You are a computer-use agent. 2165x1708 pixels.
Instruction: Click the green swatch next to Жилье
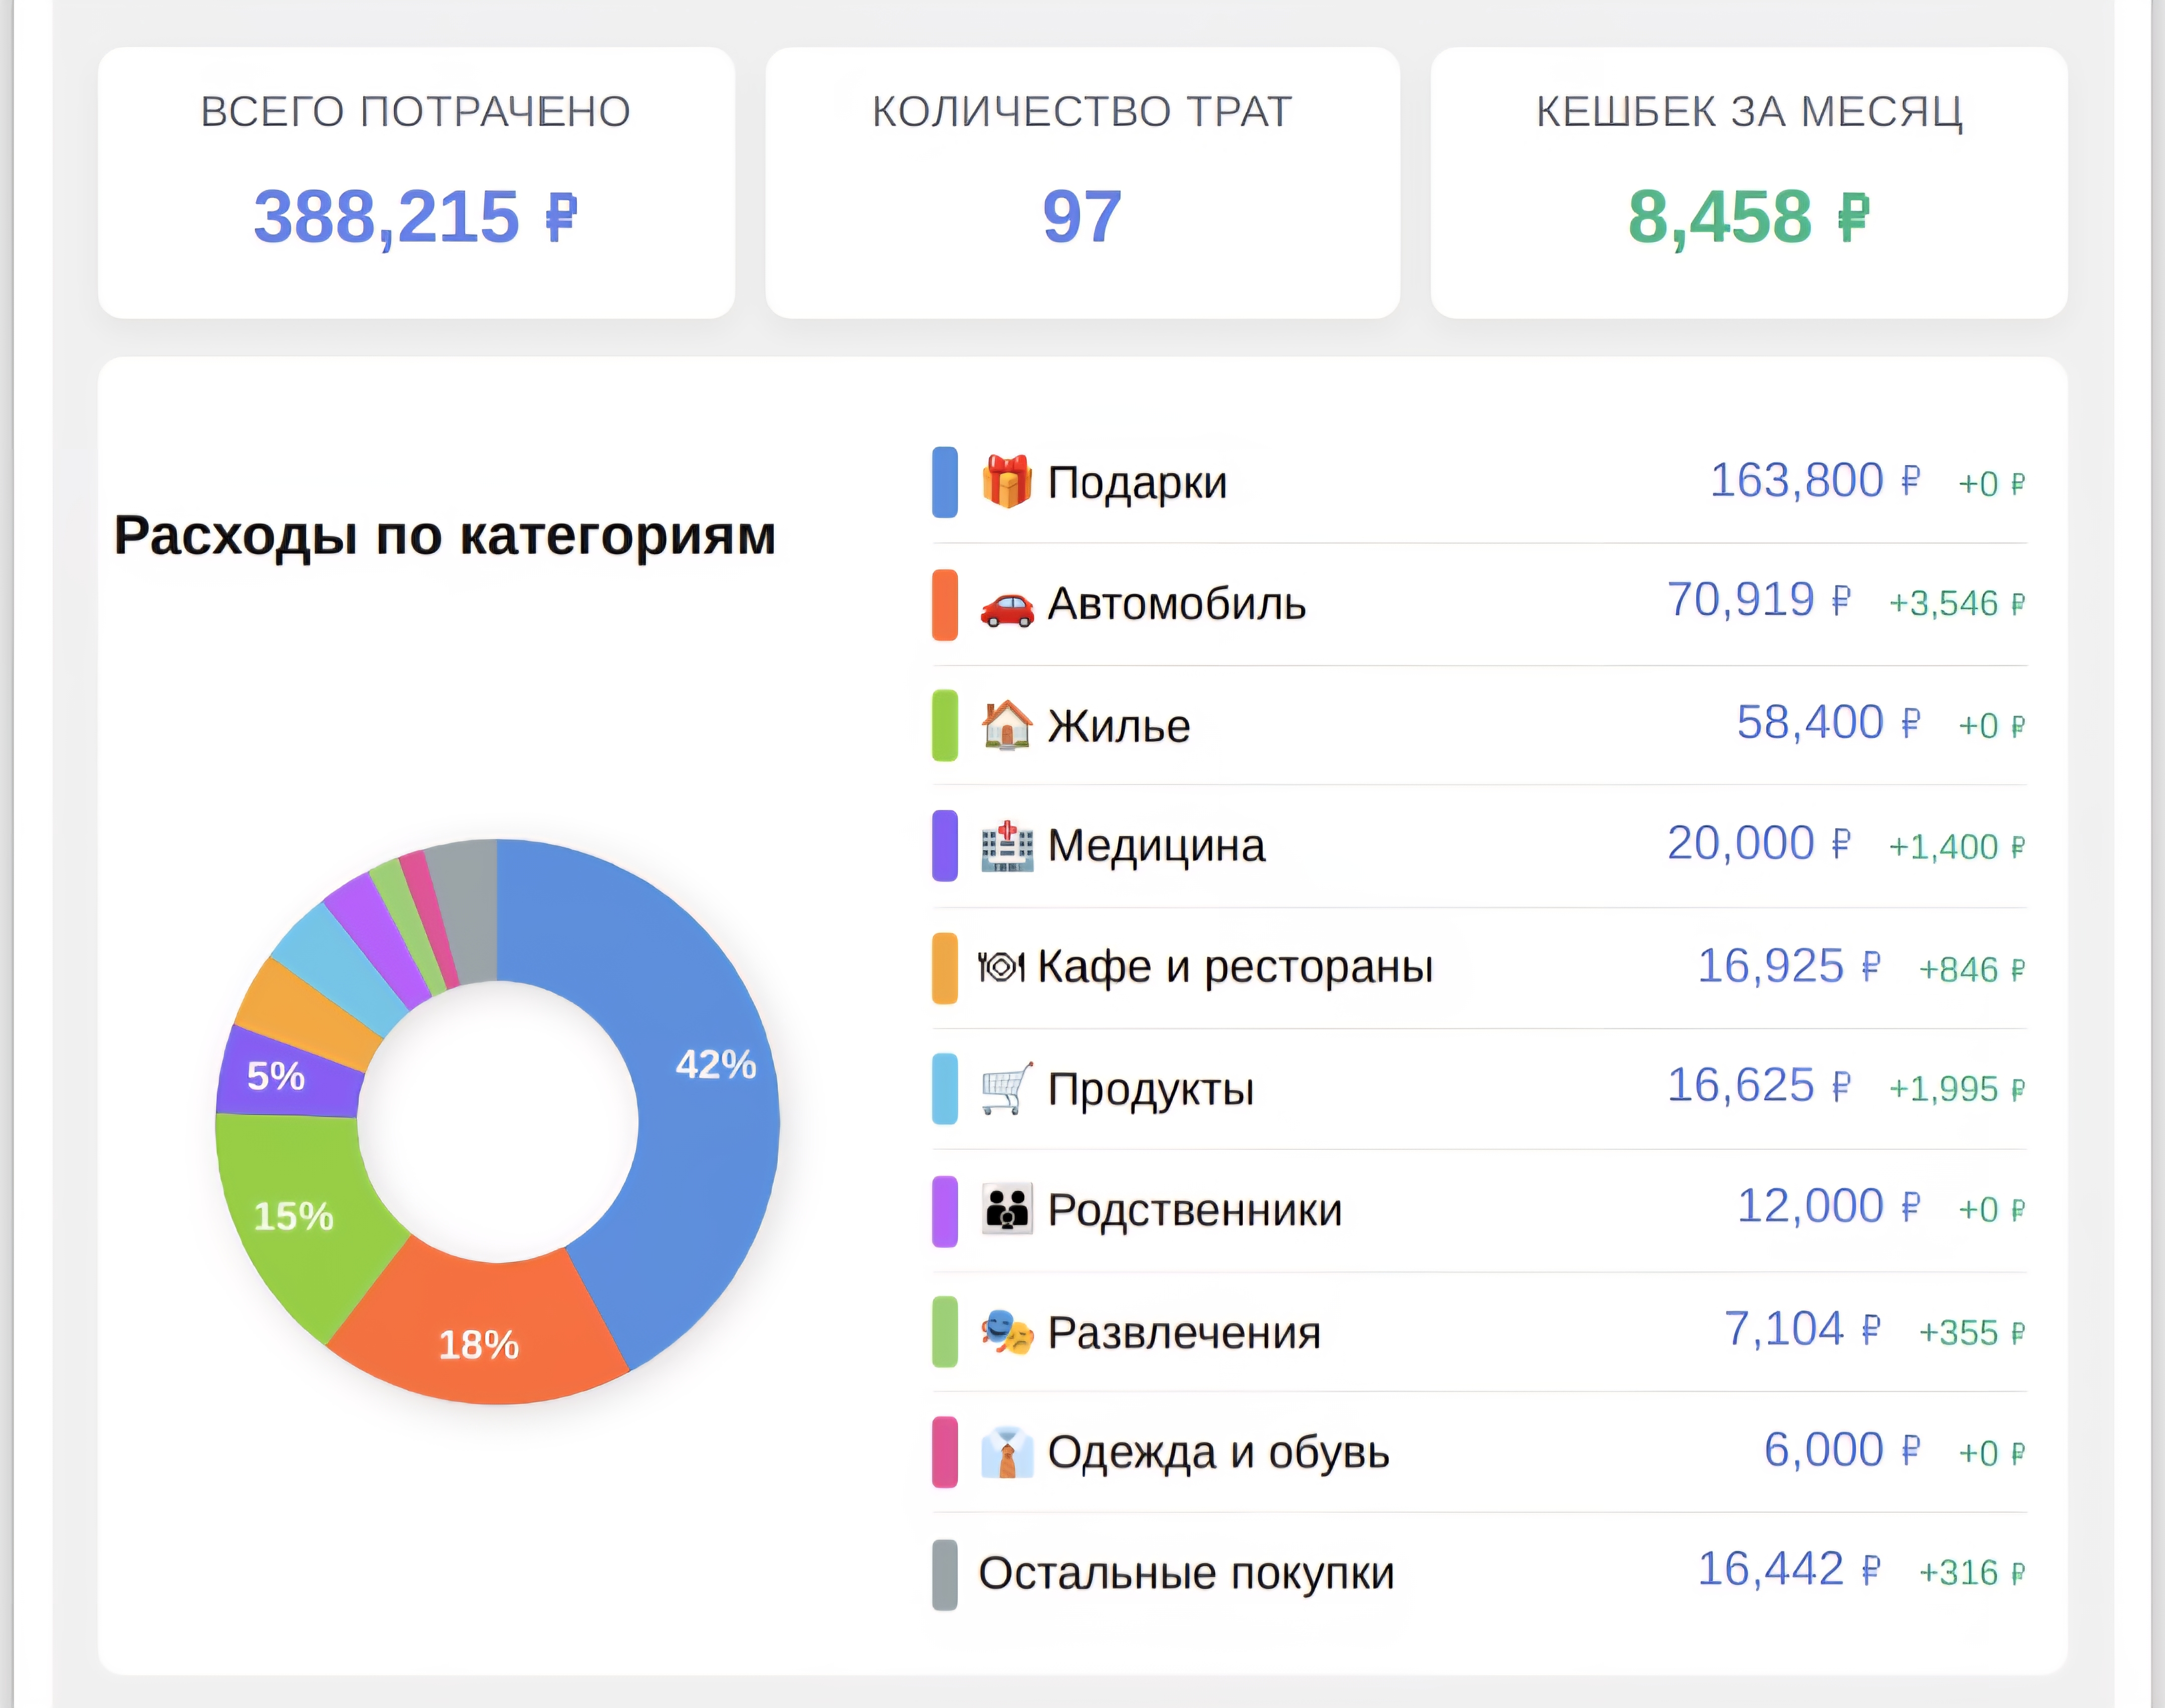click(x=944, y=725)
